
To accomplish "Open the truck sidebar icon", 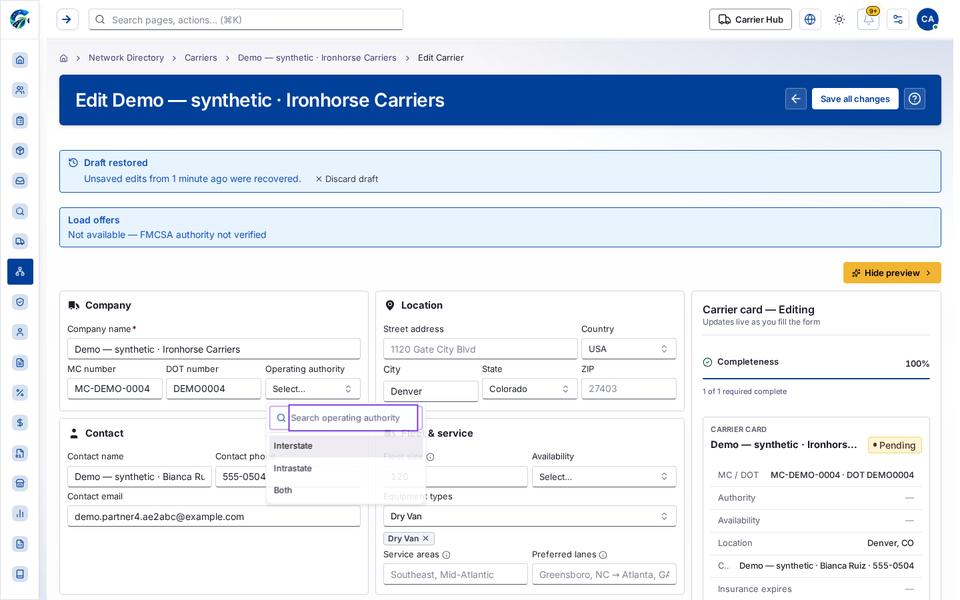I will 20,241.
